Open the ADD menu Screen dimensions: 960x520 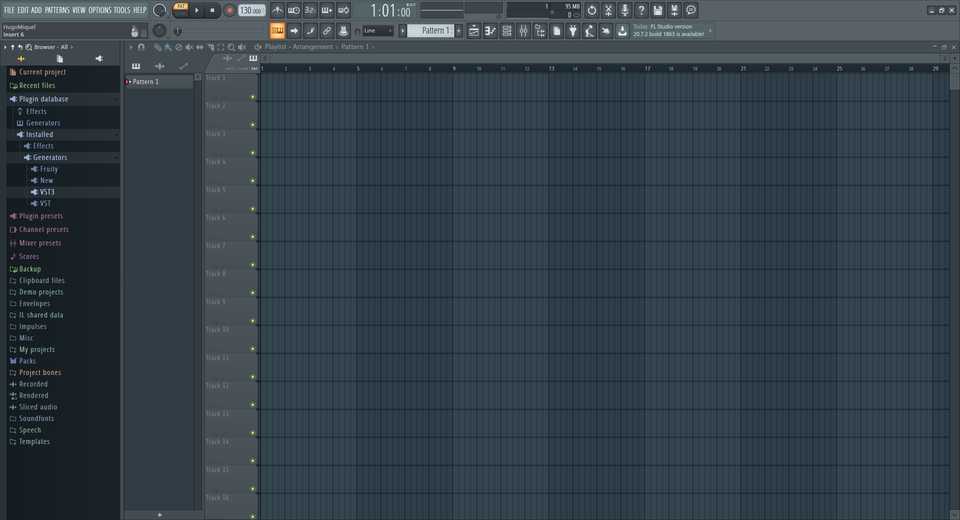(37, 10)
